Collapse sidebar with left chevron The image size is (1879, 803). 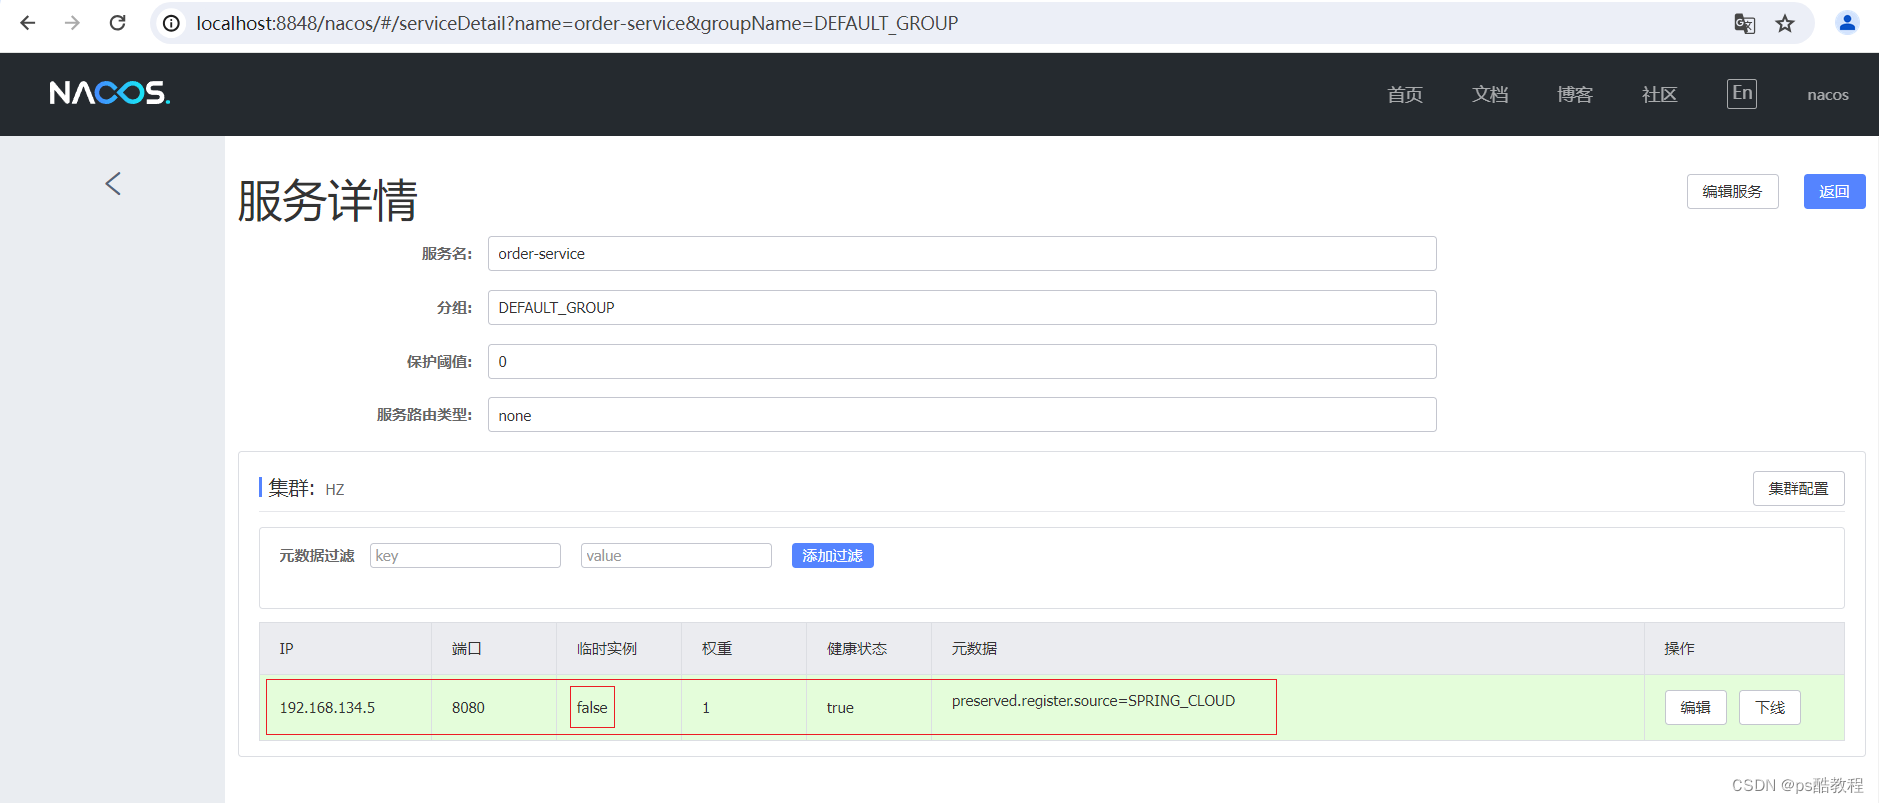coord(113,183)
